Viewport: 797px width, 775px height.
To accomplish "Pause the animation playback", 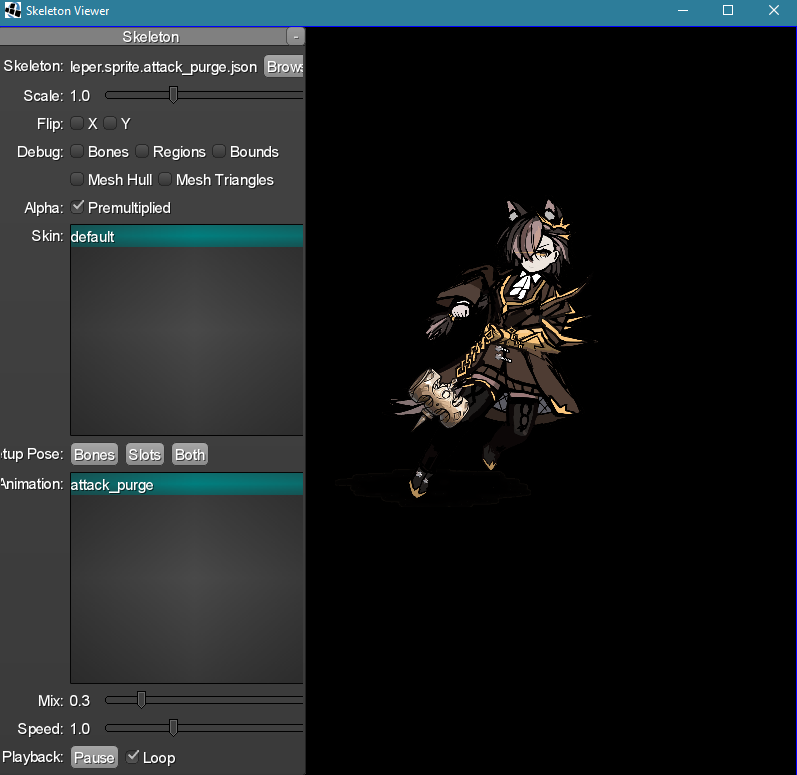I will (x=95, y=757).
